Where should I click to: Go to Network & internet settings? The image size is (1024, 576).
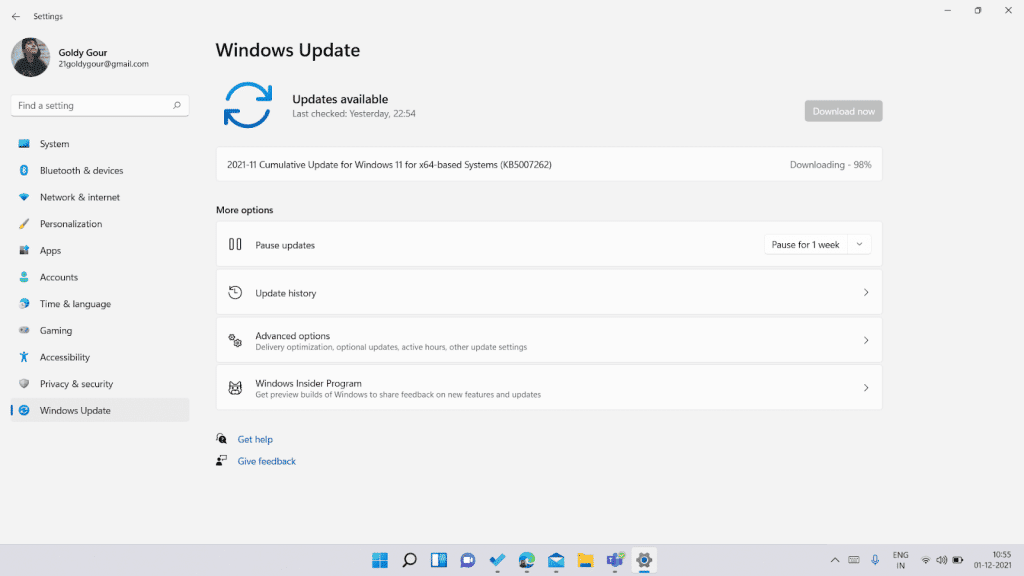click(100, 197)
